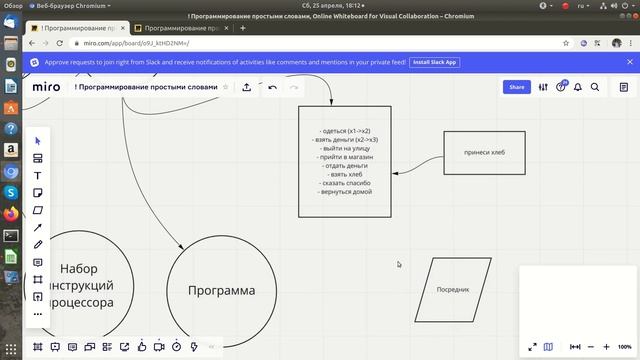Screen dimensions: 640x360
Task: Dismiss the Slack notification banner
Action: [630, 62]
